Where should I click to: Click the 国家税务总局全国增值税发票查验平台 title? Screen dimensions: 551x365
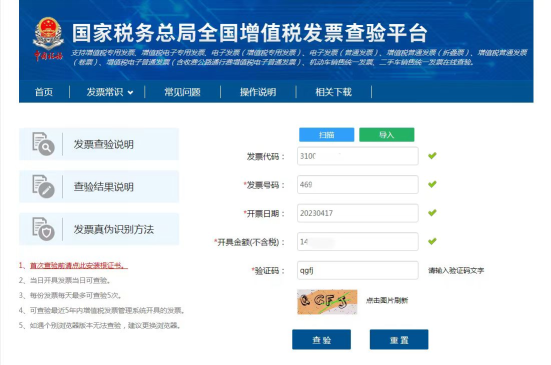click(250, 33)
